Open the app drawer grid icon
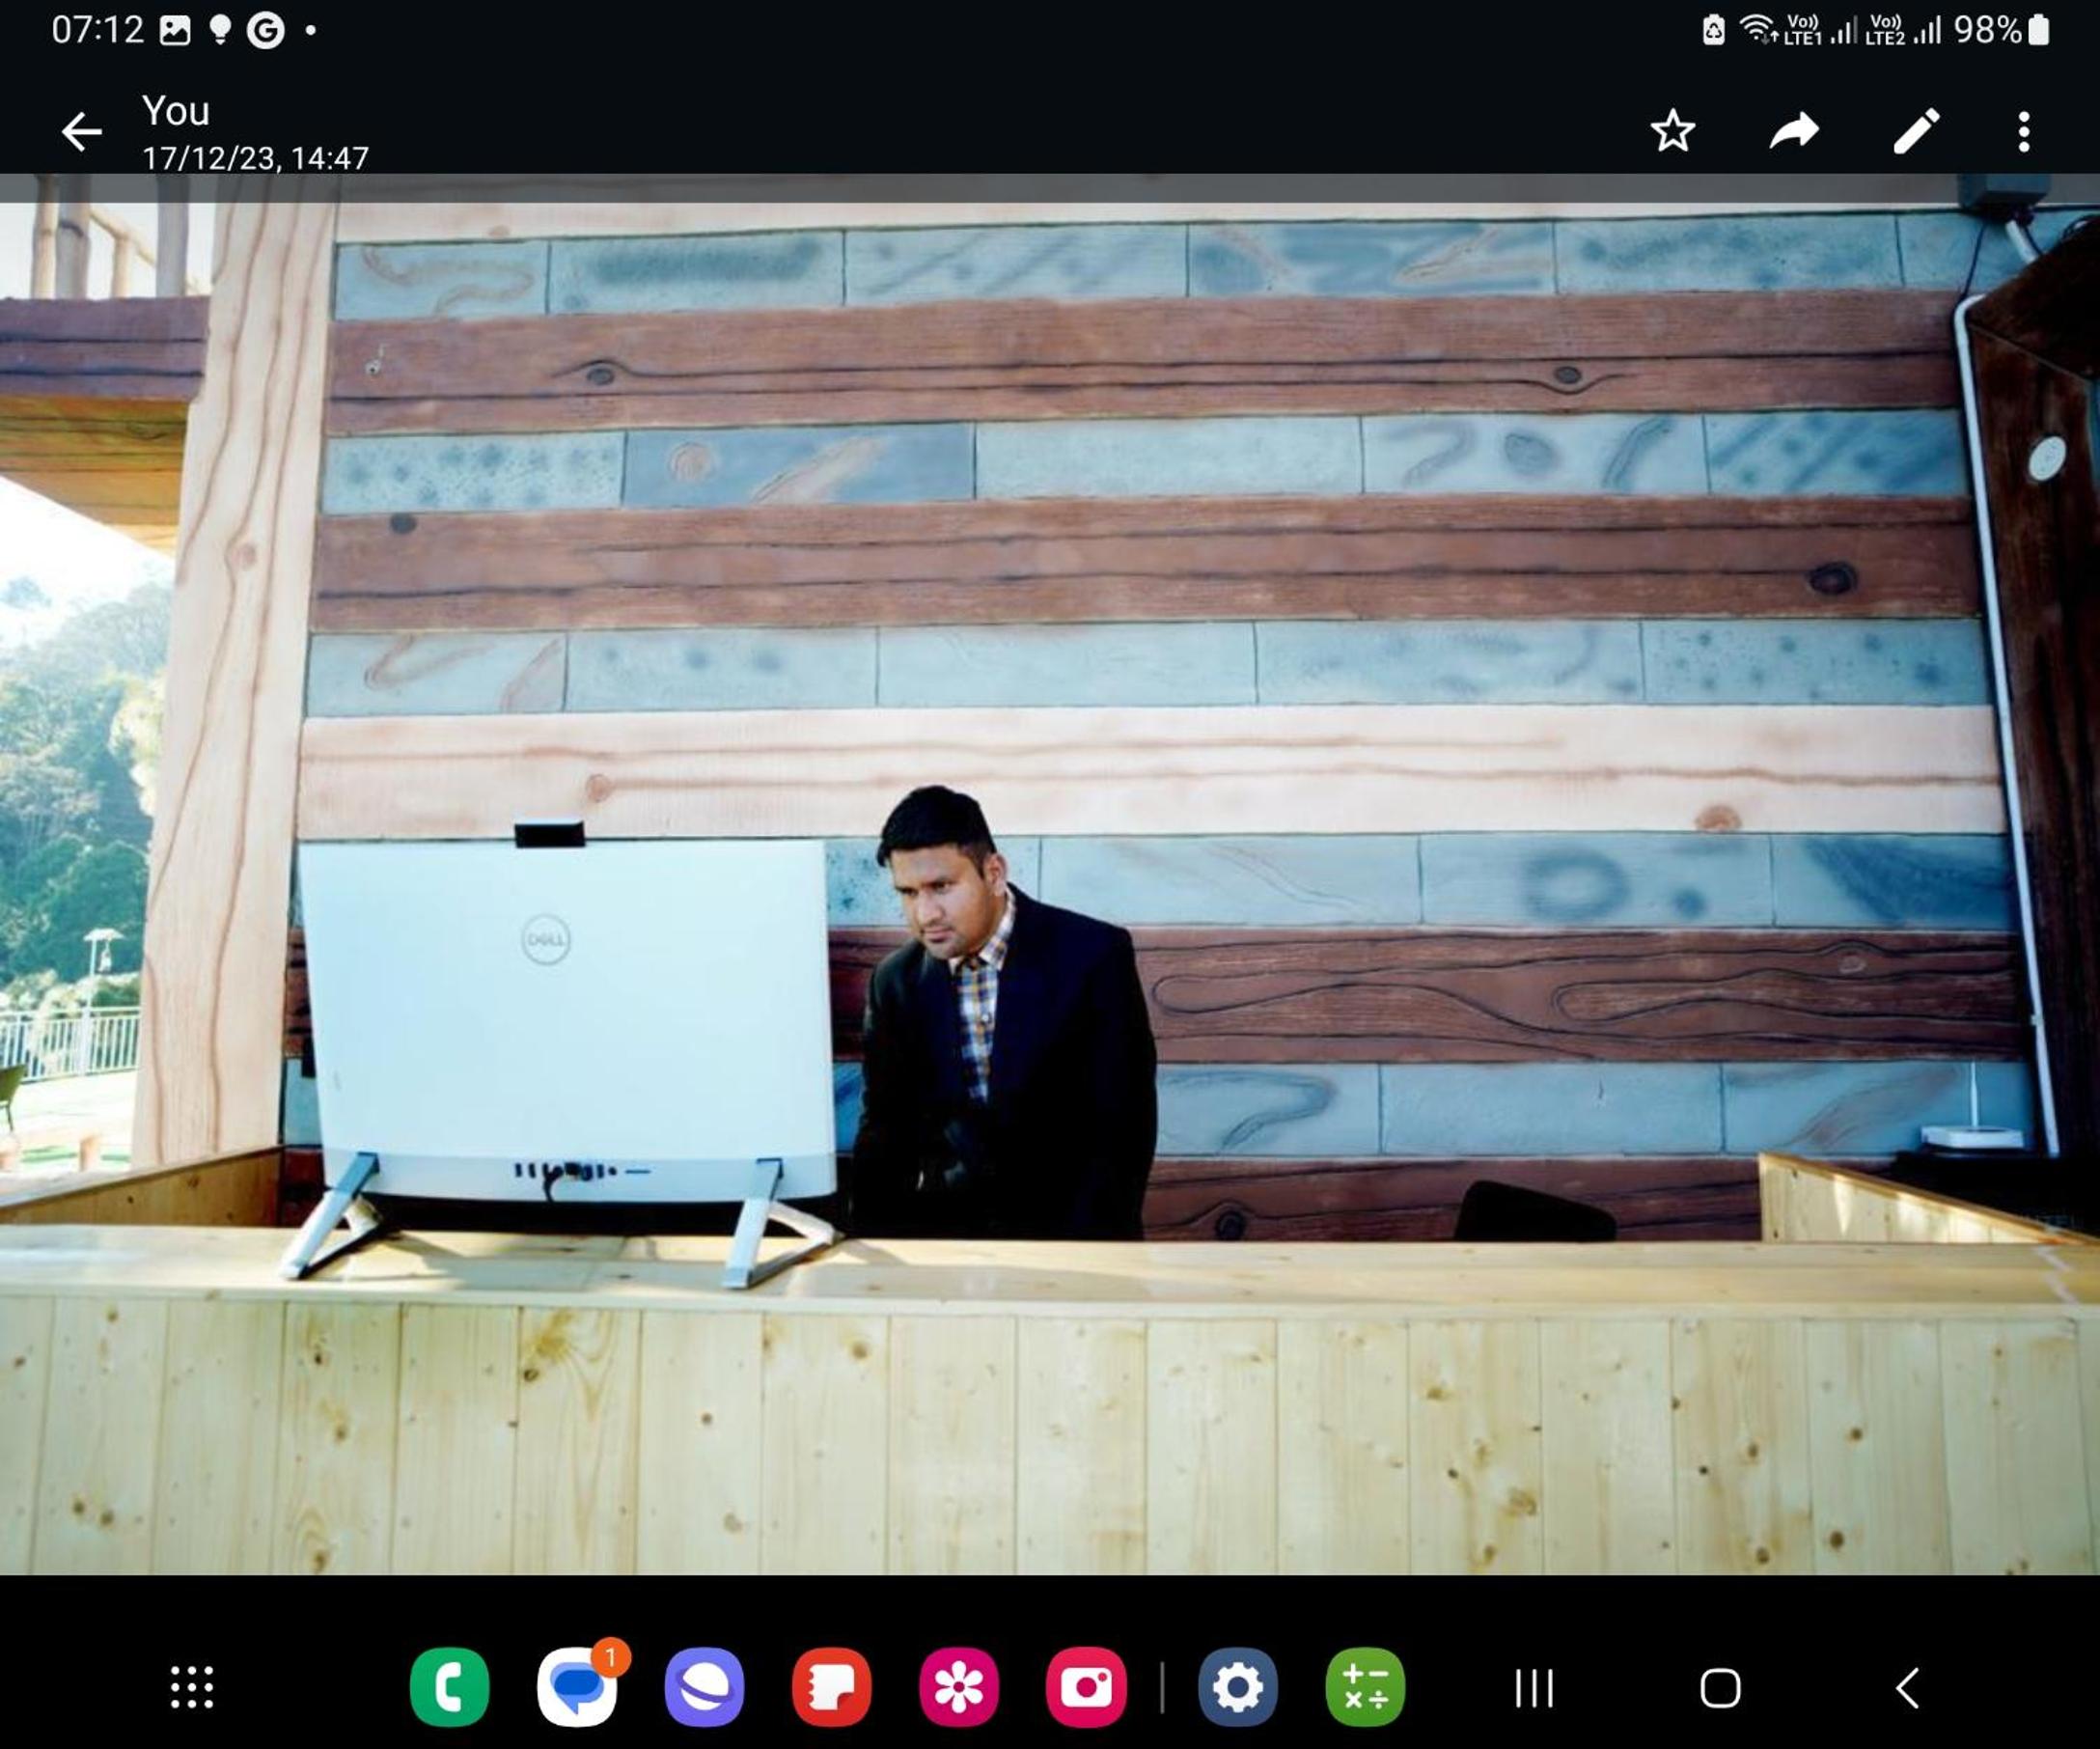The height and width of the screenshot is (1749, 2100). [x=191, y=1687]
